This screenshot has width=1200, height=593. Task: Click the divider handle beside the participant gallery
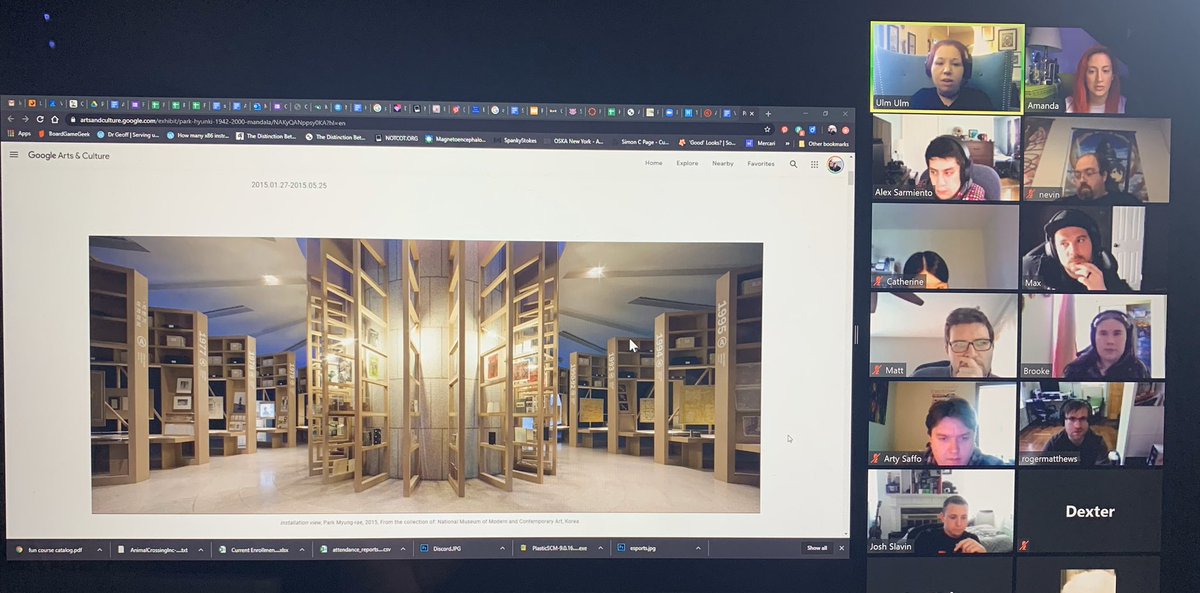(857, 335)
